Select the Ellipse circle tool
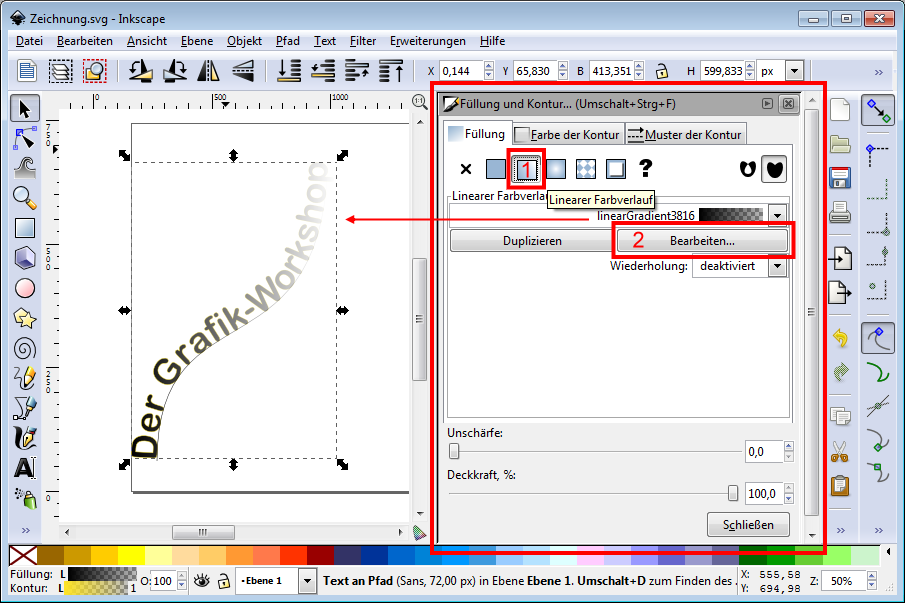Screen dimensions: 905x603 coord(24,288)
